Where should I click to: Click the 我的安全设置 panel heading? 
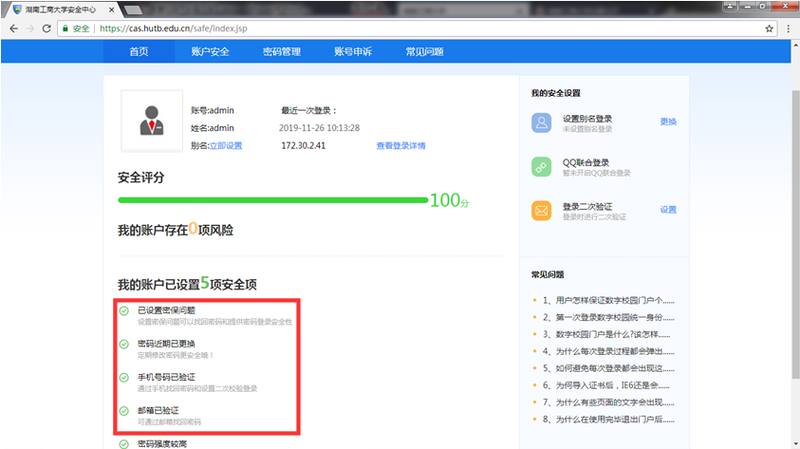click(x=556, y=93)
